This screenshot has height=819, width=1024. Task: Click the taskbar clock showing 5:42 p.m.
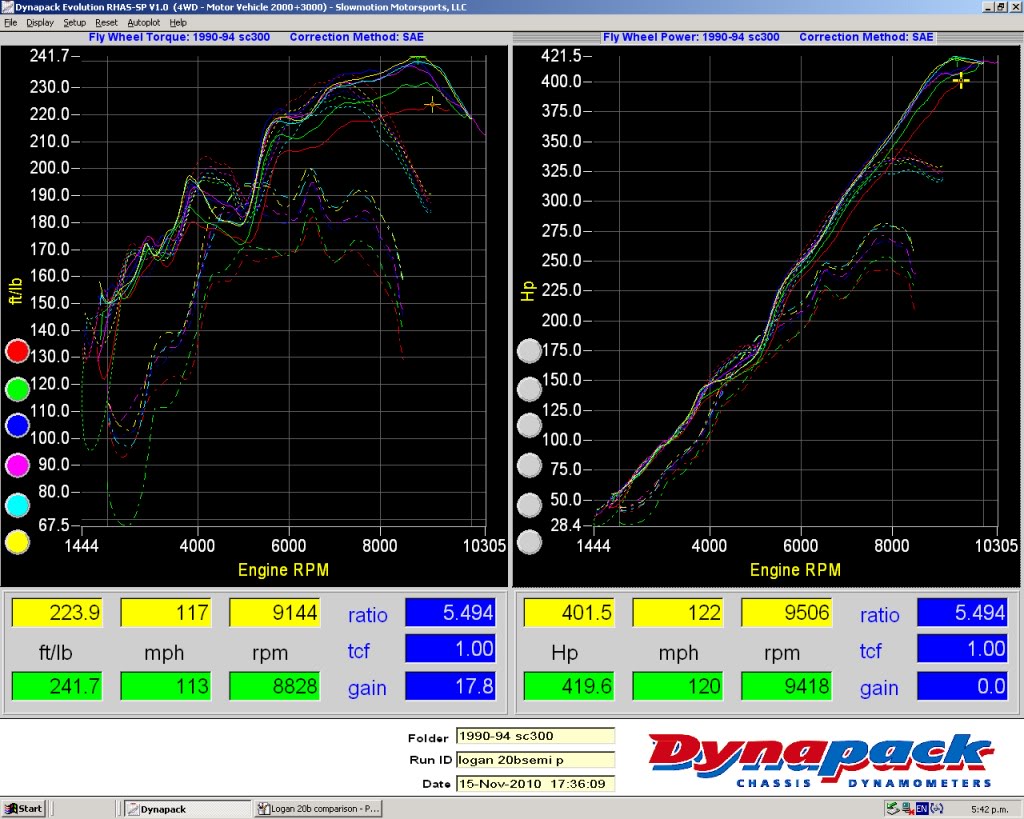tap(989, 809)
